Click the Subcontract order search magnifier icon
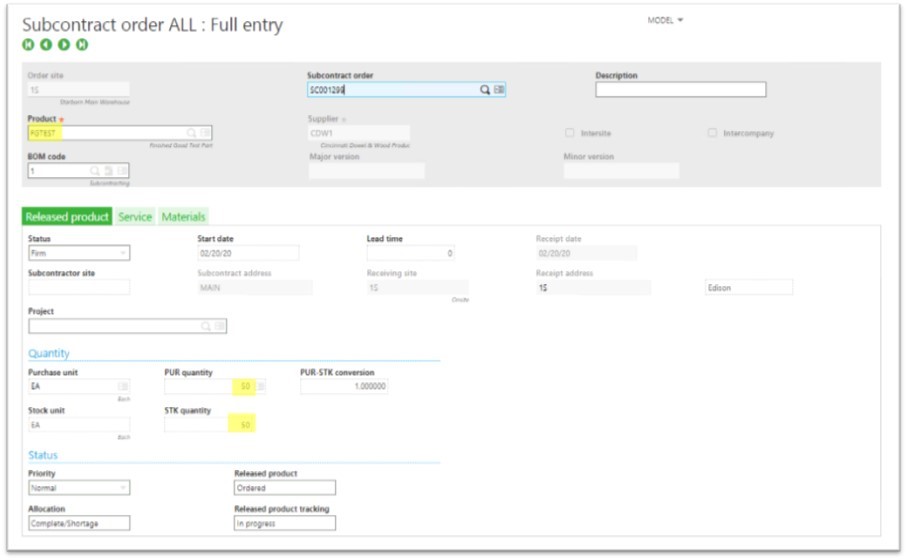The width and height of the screenshot is (907, 560). pos(485,90)
